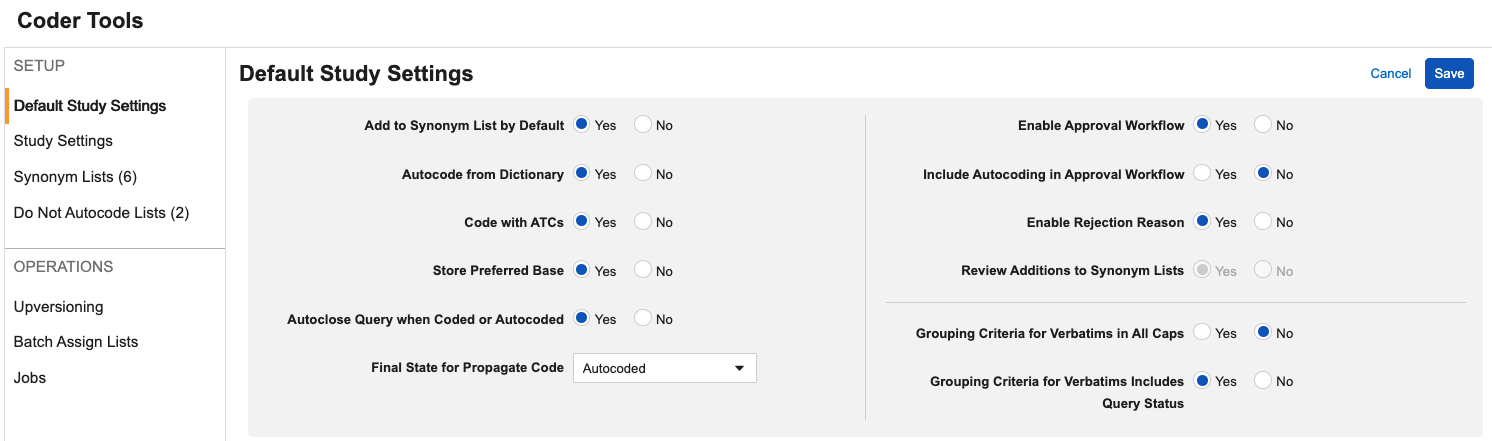Choose Yes for Include Autocoding in Approval Workflow
The image size is (1492, 441).
tap(1203, 174)
